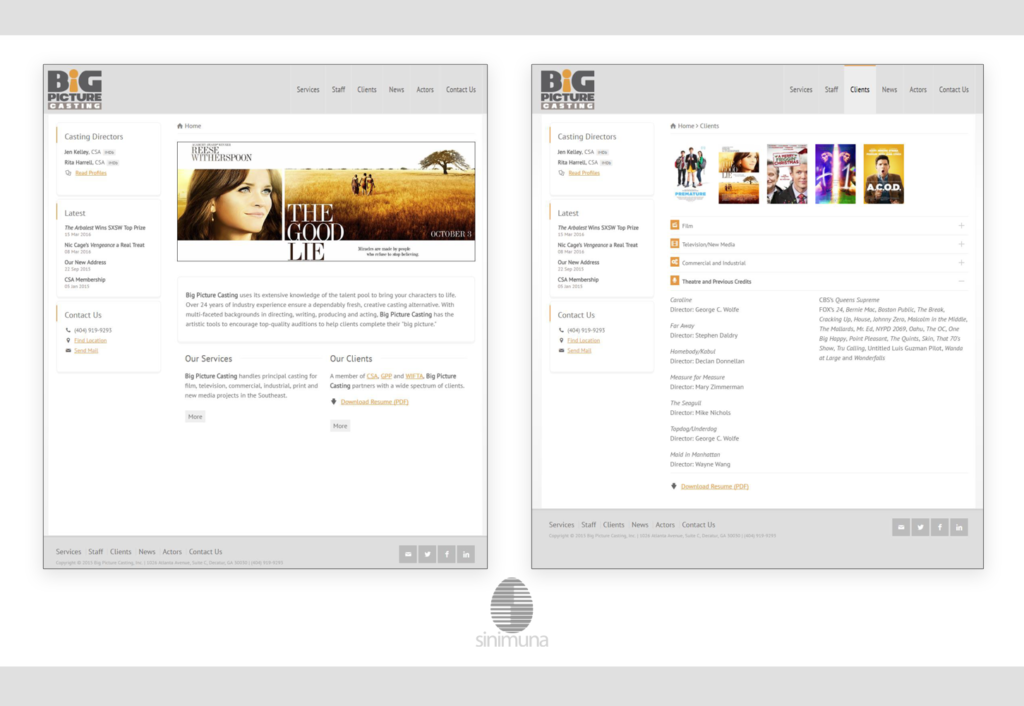This screenshot has height=706, width=1024.
Task: Open Twitter icon in right page footer
Action: click(x=920, y=527)
